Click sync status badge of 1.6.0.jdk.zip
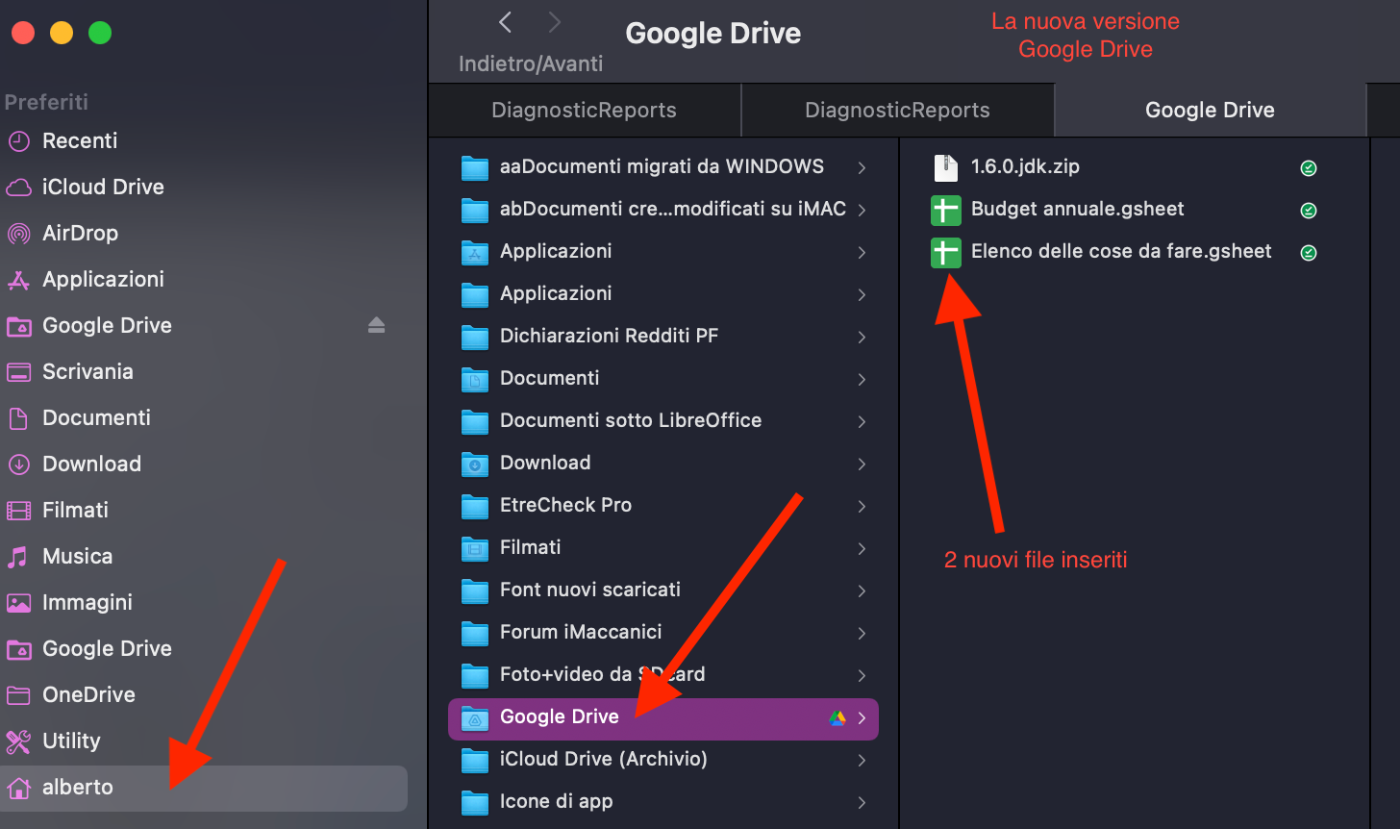 click(1308, 168)
